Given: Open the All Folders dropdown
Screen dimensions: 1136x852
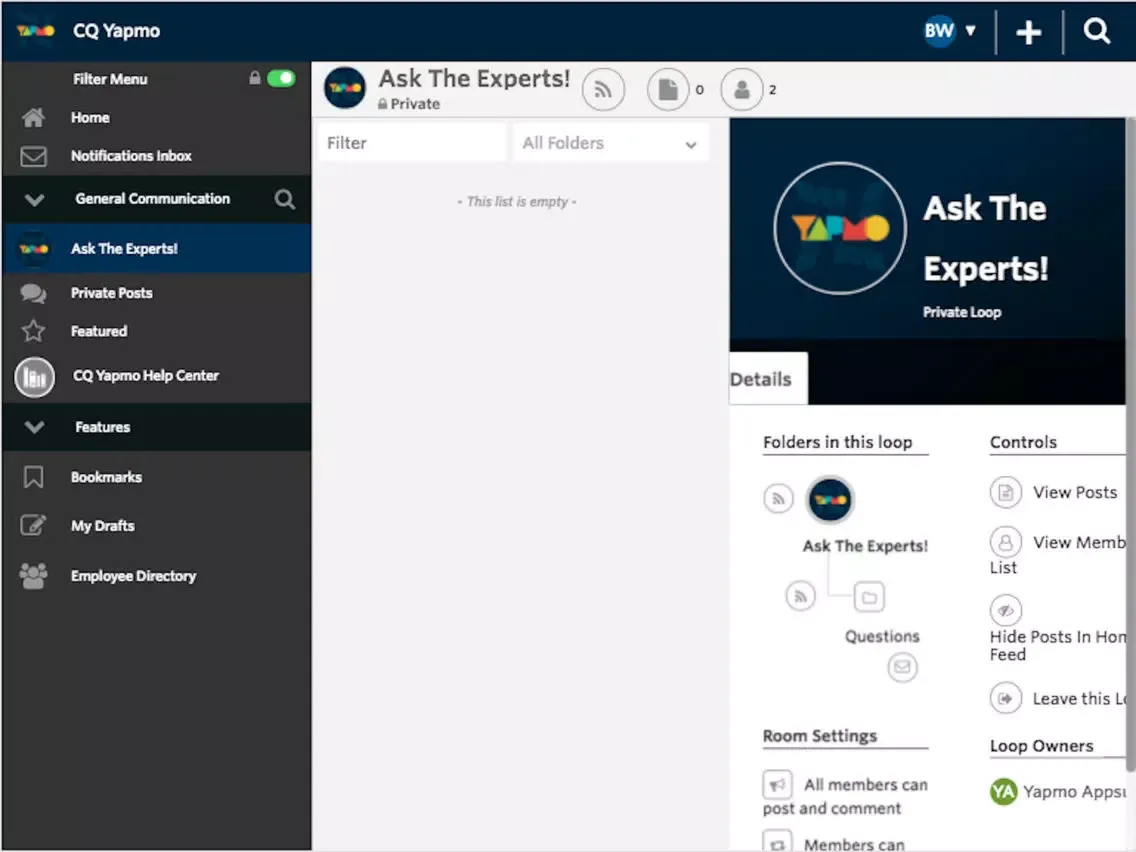Looking at the screenshot, I should click(x=610, y=143).
